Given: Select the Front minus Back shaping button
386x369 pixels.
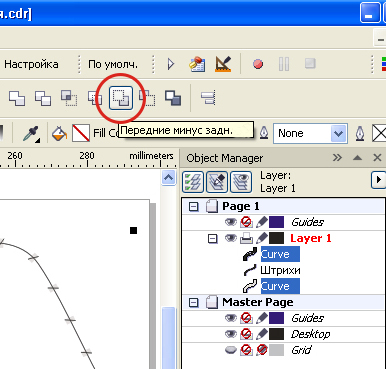Looking at the screenshot, I should coord(121,98).
